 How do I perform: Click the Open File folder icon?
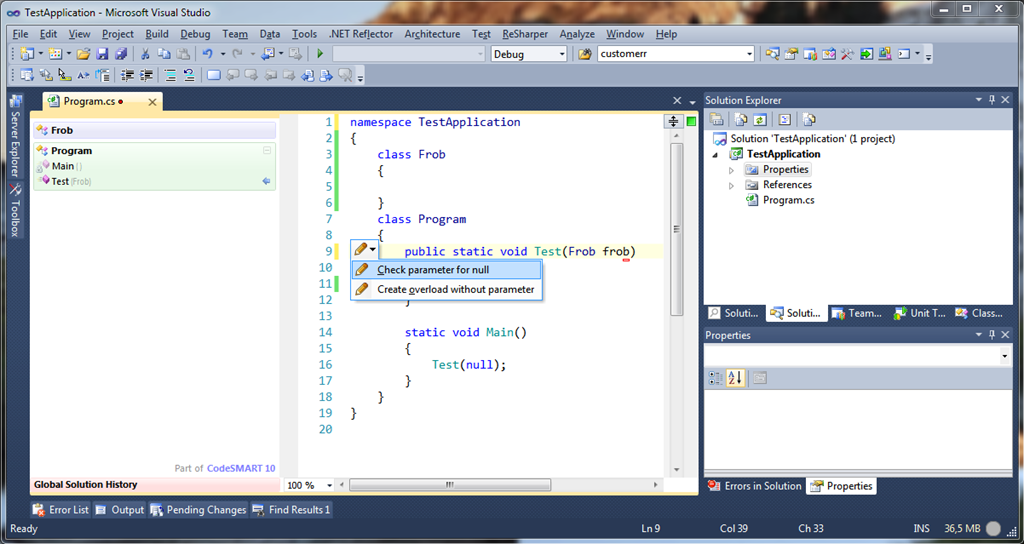[x=83, y=54]
